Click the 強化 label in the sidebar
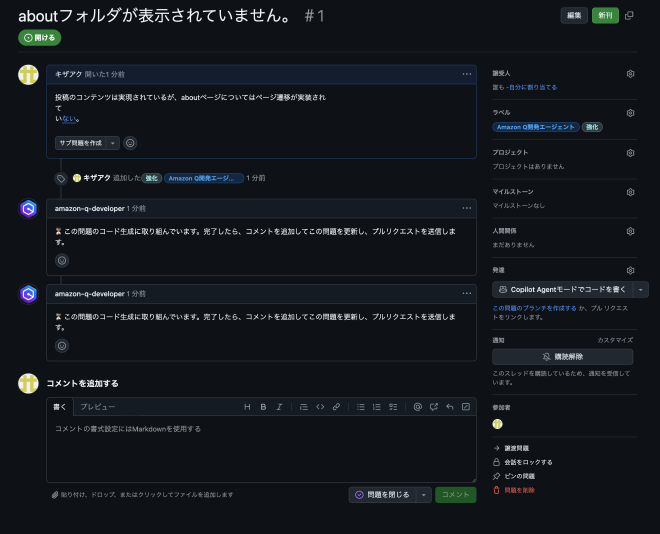 (x=592, y=127)
